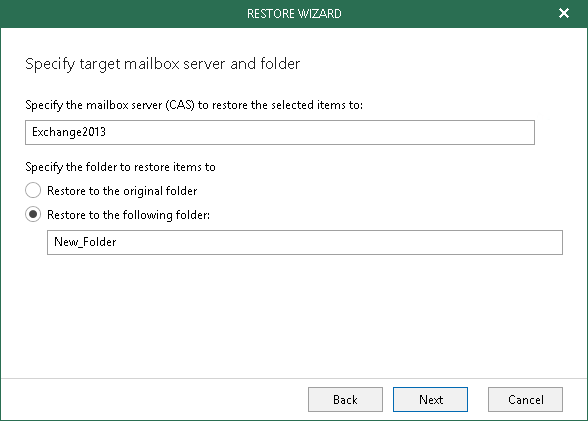Click the blank dialog area below the folder field
This screenshot has height=421, width=588.
coord(294,315)
